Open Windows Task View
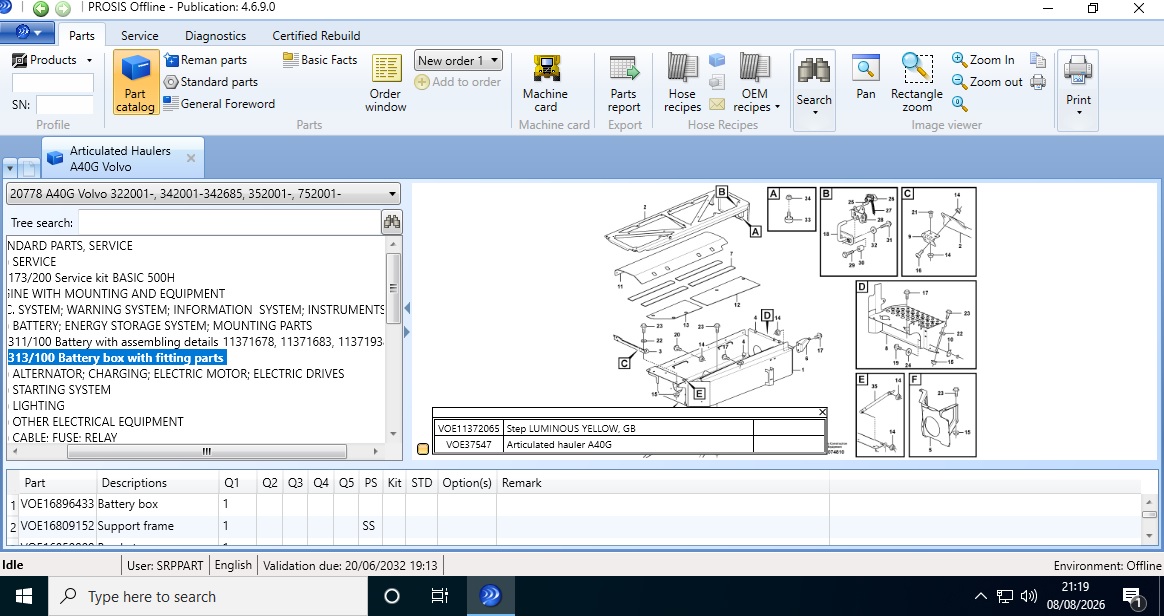 [x=439, y=596]
